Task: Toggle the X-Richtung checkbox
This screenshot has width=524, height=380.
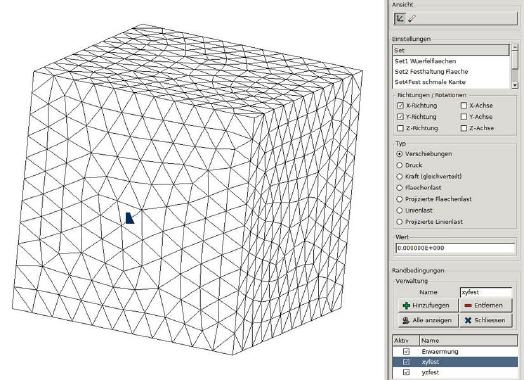Action: point(401,106)
